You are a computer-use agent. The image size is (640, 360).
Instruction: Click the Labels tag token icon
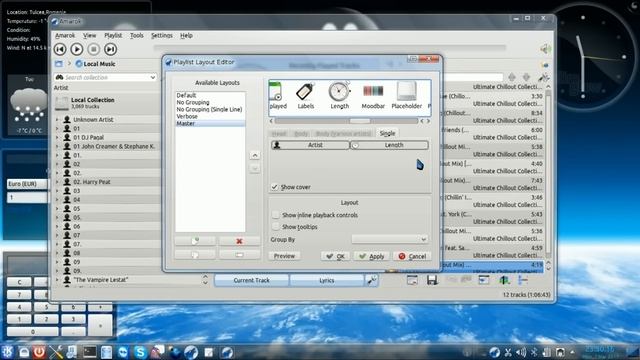(x=306, y=91)
